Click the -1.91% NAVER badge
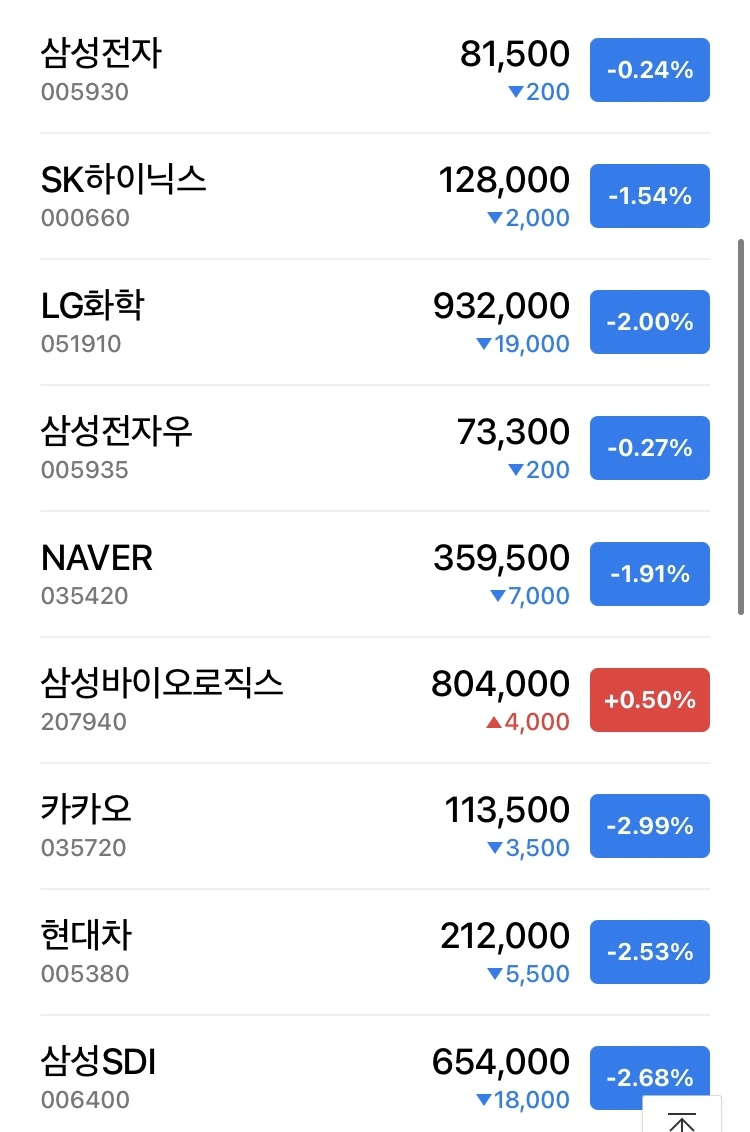This screenshot has width=750, height=1132. 650,574
